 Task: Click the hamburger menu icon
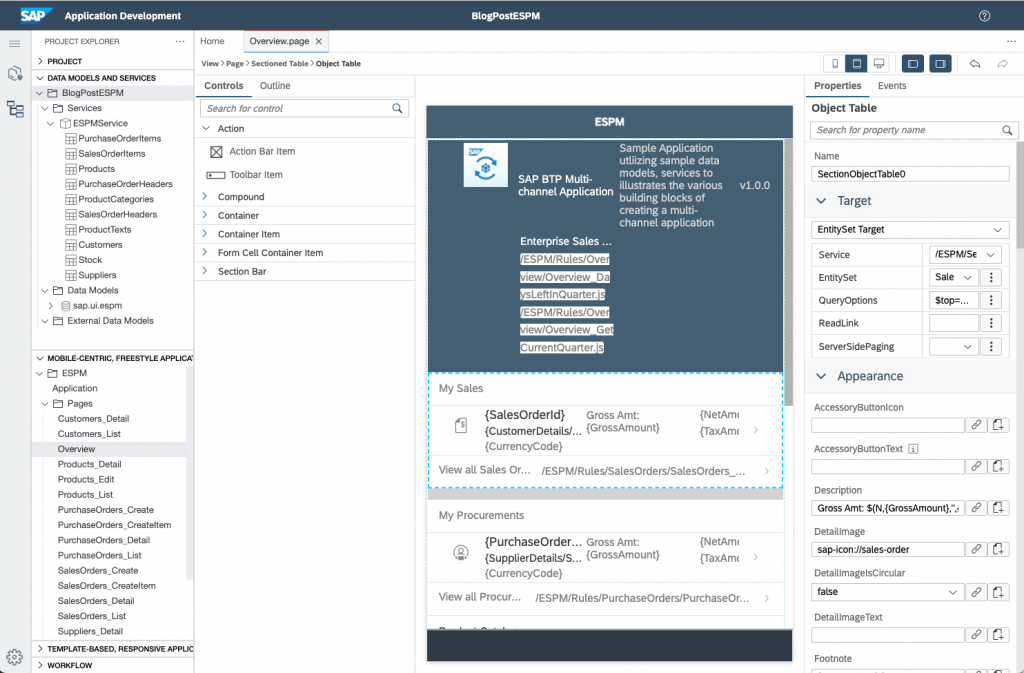[x=14, y=44]
